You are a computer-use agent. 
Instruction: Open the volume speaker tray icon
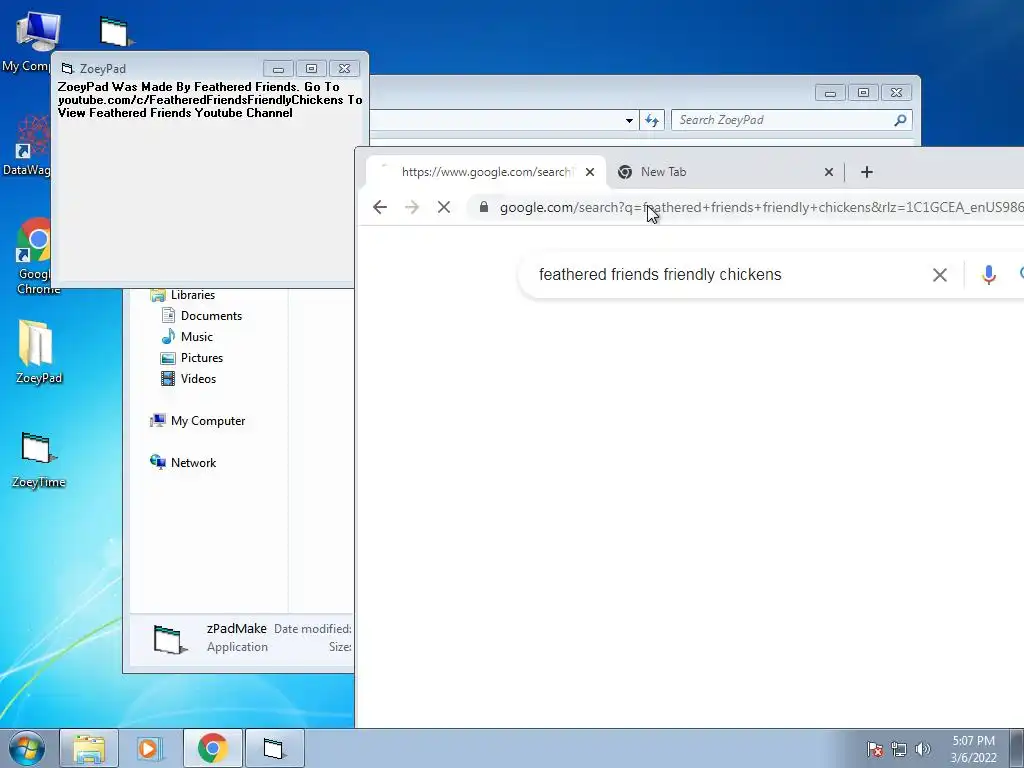coord(923,750)
